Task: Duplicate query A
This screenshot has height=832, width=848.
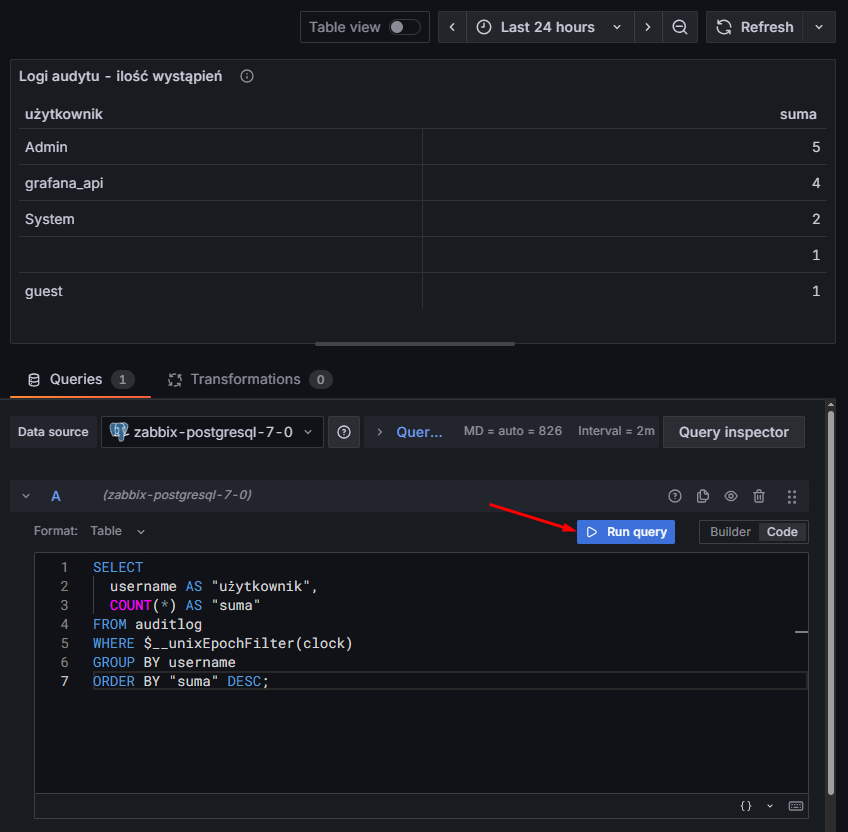Action: 703,496
